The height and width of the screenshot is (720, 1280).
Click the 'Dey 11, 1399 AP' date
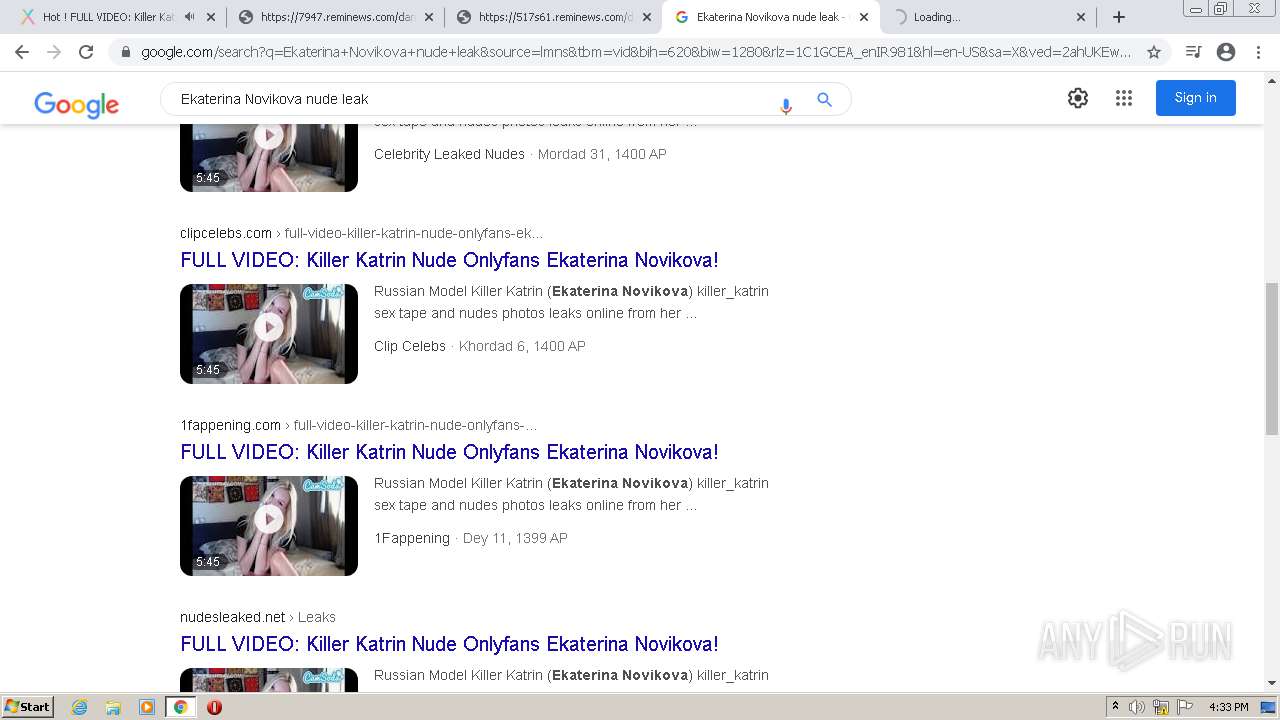click(515, 538)
